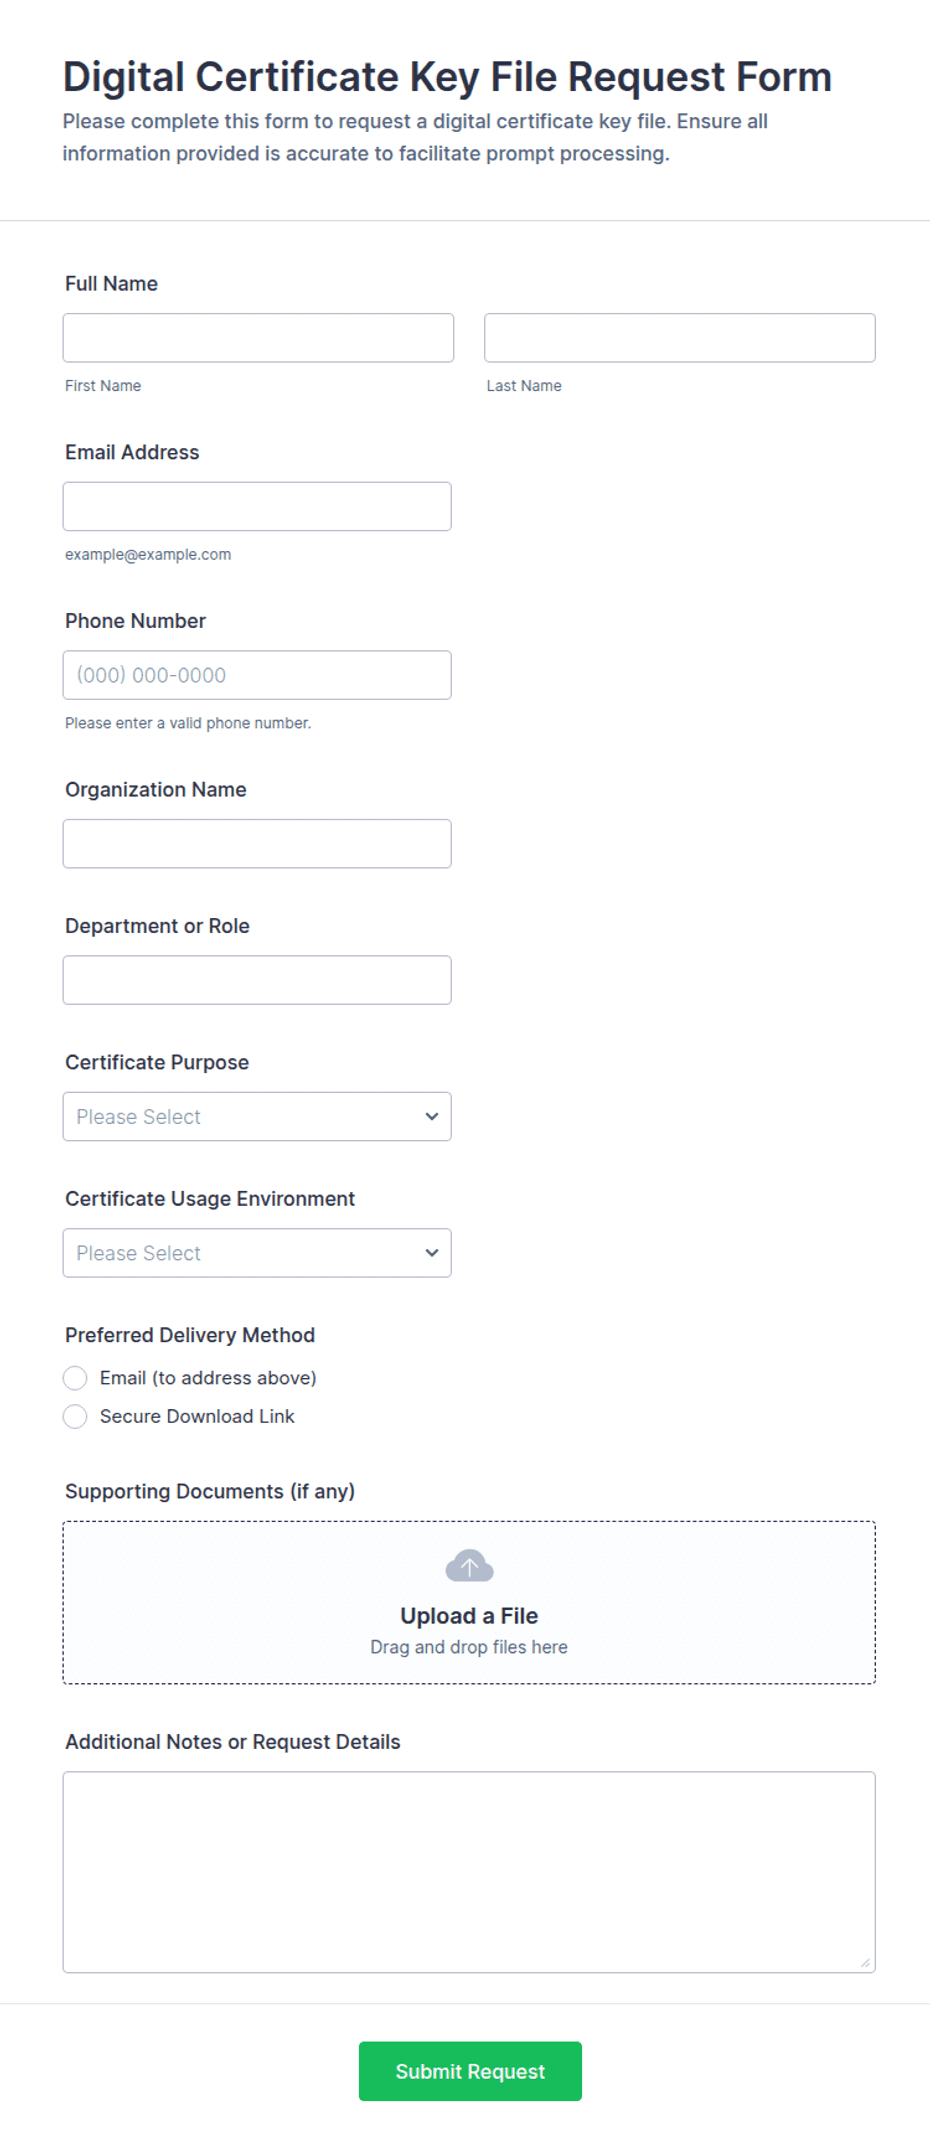
Task: Choose Secure Download Link radio button
Action: pyautogui.click(x=75, y=1416)
